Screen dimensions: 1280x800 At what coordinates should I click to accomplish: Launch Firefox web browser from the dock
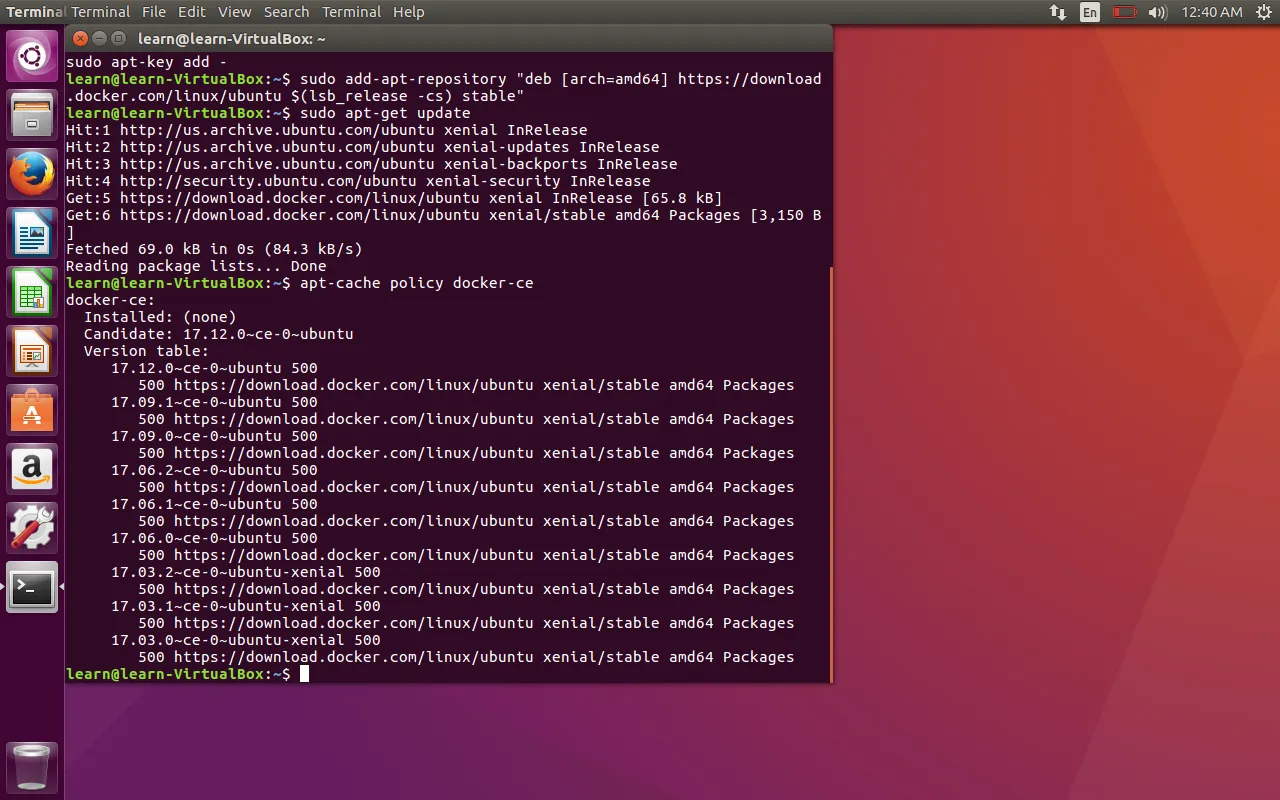[x=32, y=174]
